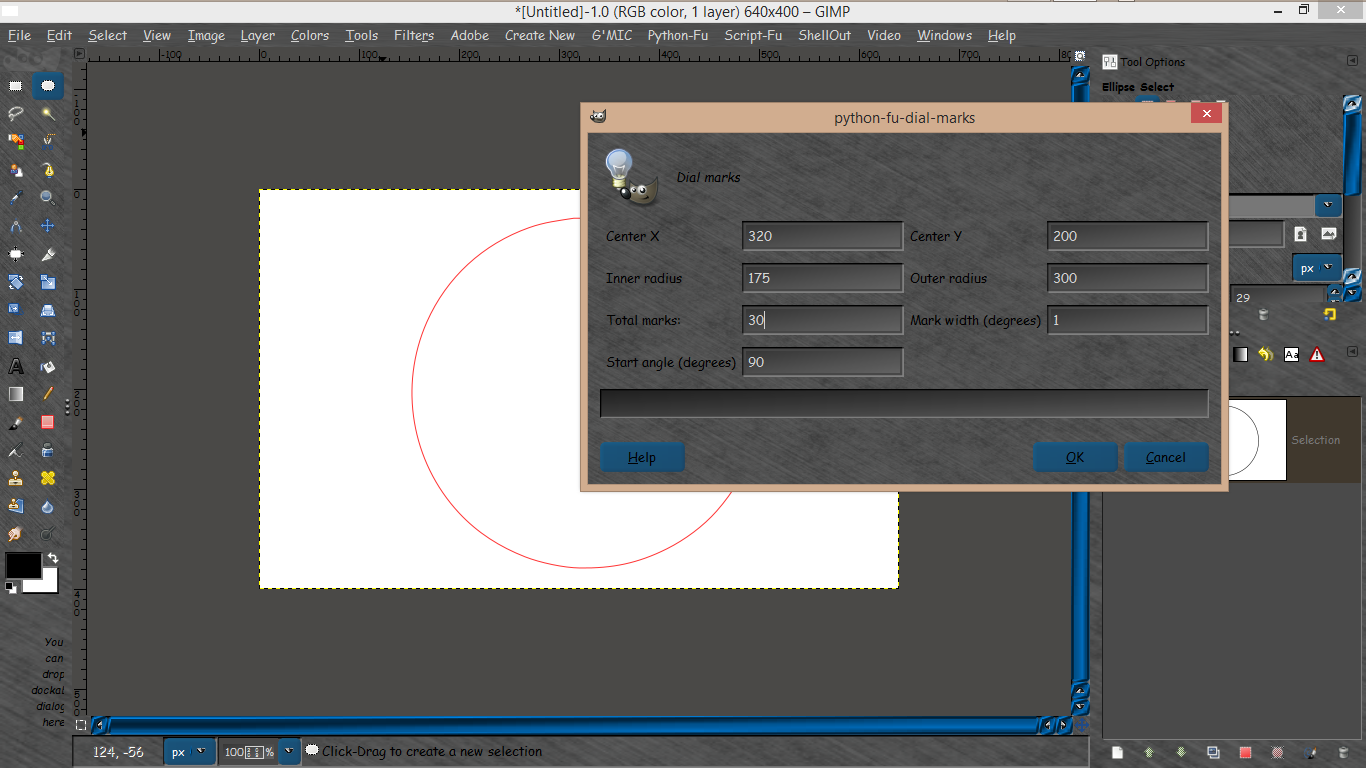Select the Text tool
1366x768 pixels.
(x=16, y=366)
